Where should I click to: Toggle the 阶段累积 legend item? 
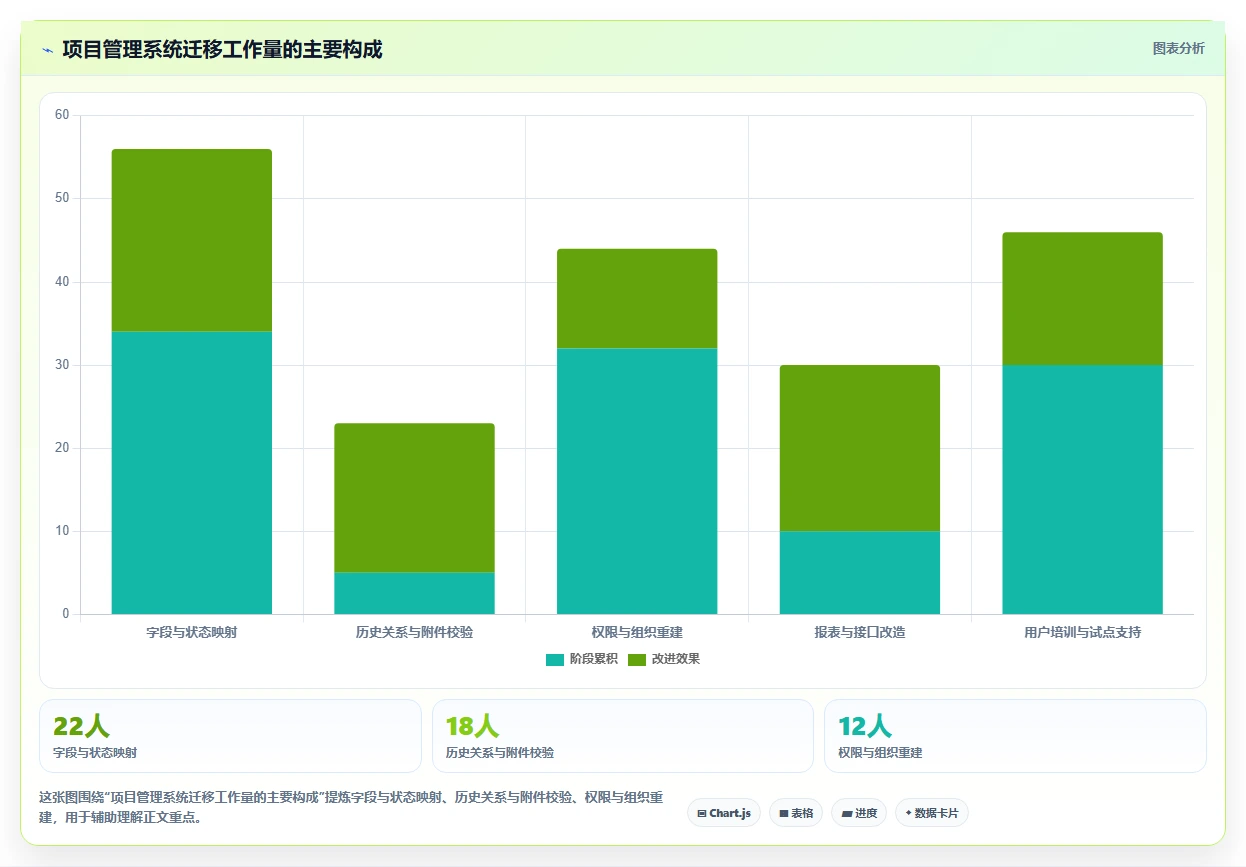click(x=581, y=659)
